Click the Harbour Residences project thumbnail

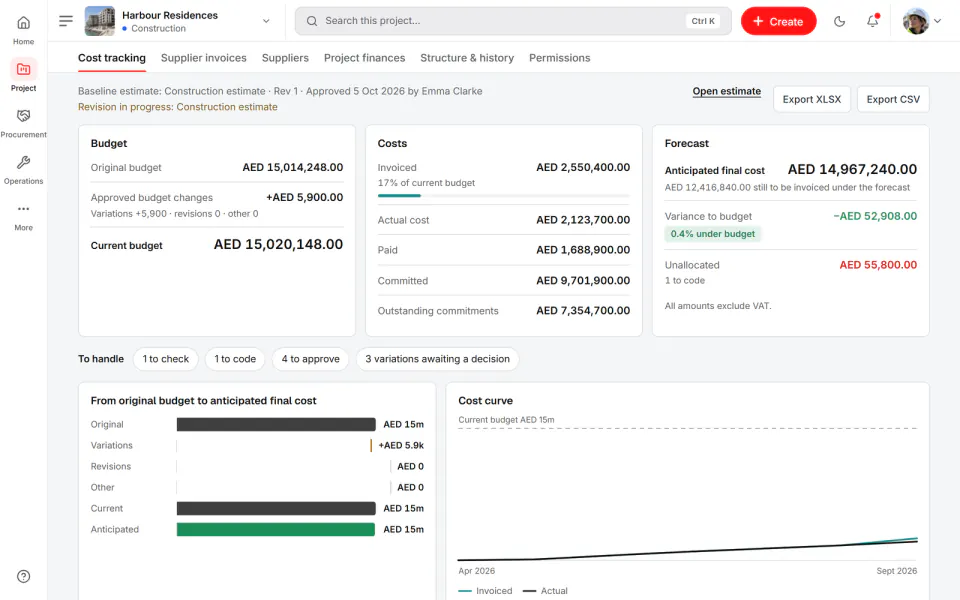(x=99, y=21)
